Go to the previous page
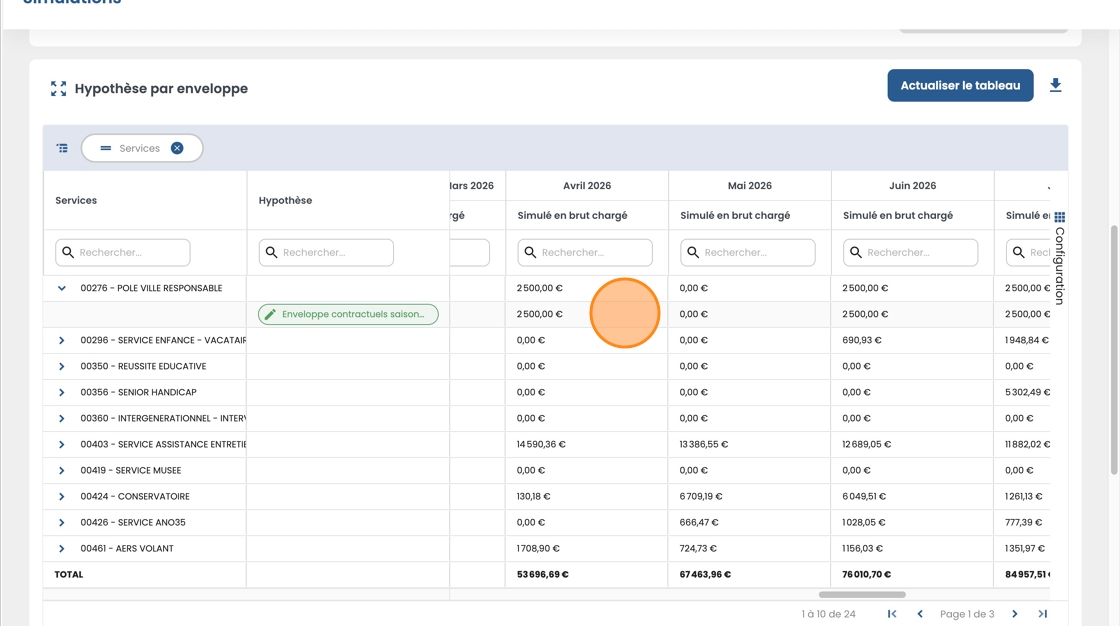Screen dimensions: 1120x626 [920, 614]
